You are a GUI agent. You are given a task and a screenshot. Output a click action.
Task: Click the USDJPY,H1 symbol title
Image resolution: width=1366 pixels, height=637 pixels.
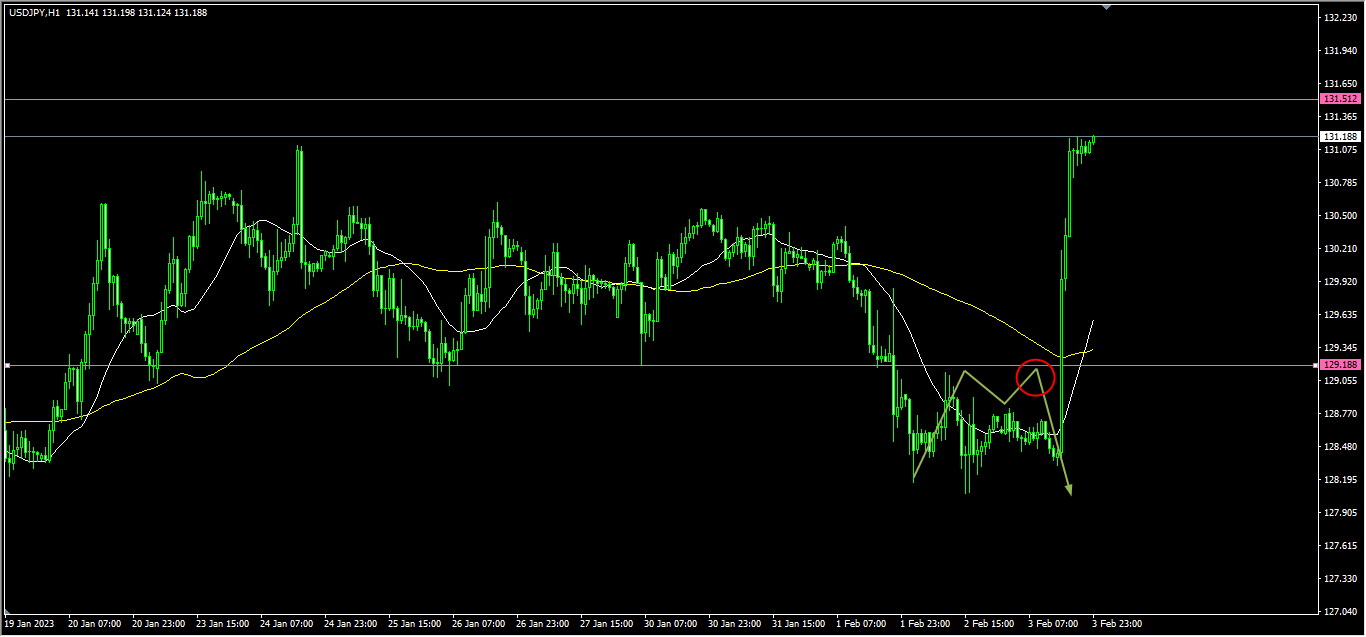34,13
